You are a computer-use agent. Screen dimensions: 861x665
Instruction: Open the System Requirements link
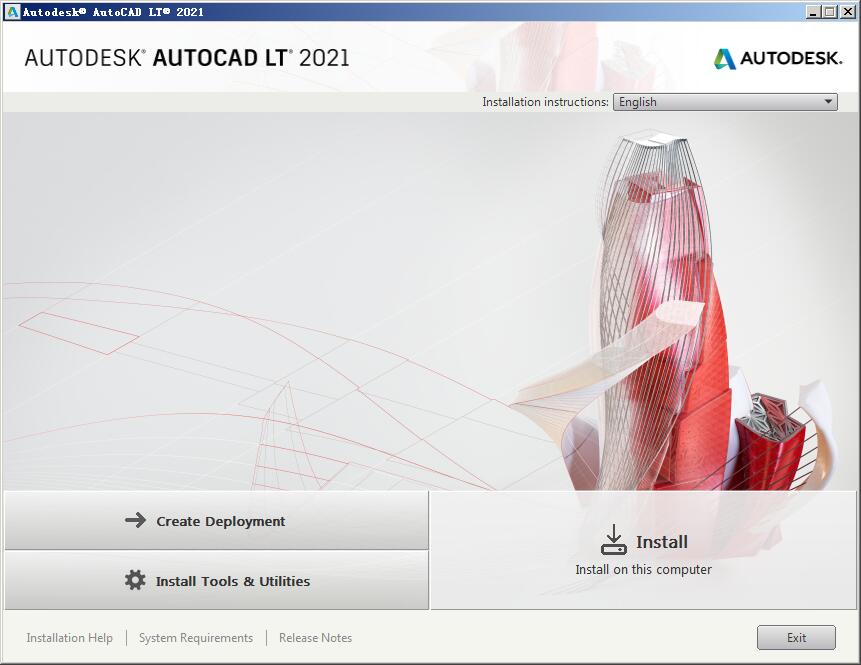click(x=196, y=638)
